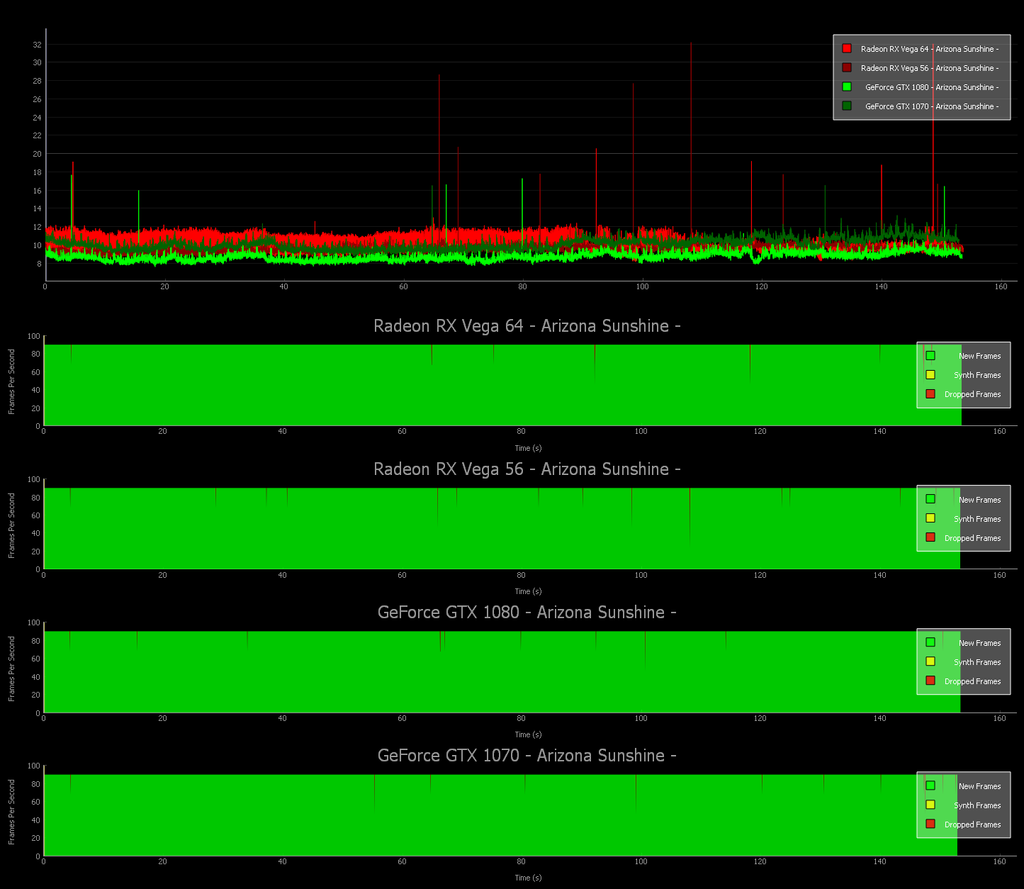The width and height of the screenshot is (1024, 889).
Task: Click 'New Frames' label in GTX 1070 legend
Action: pos(980,786)
